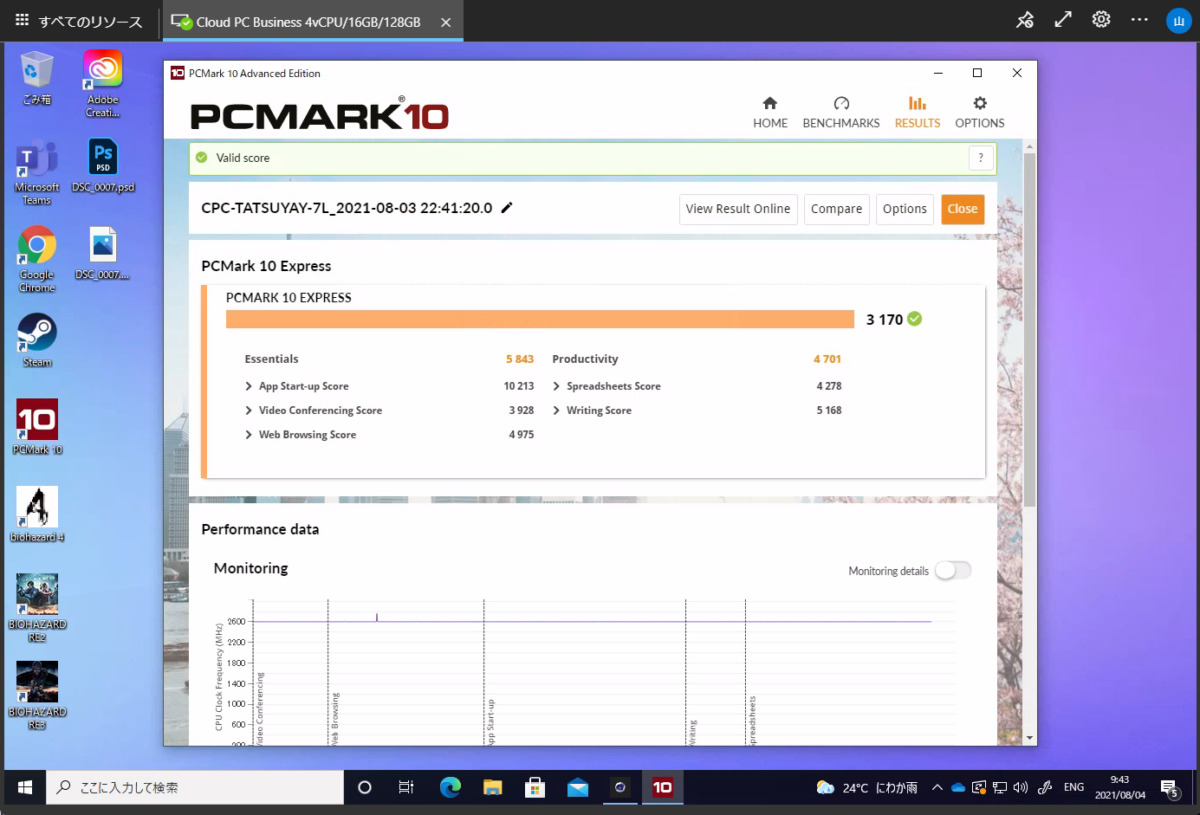Click the pencil icon to rename the result
This screenshot has height=815, width=1200.
(507, 208)
